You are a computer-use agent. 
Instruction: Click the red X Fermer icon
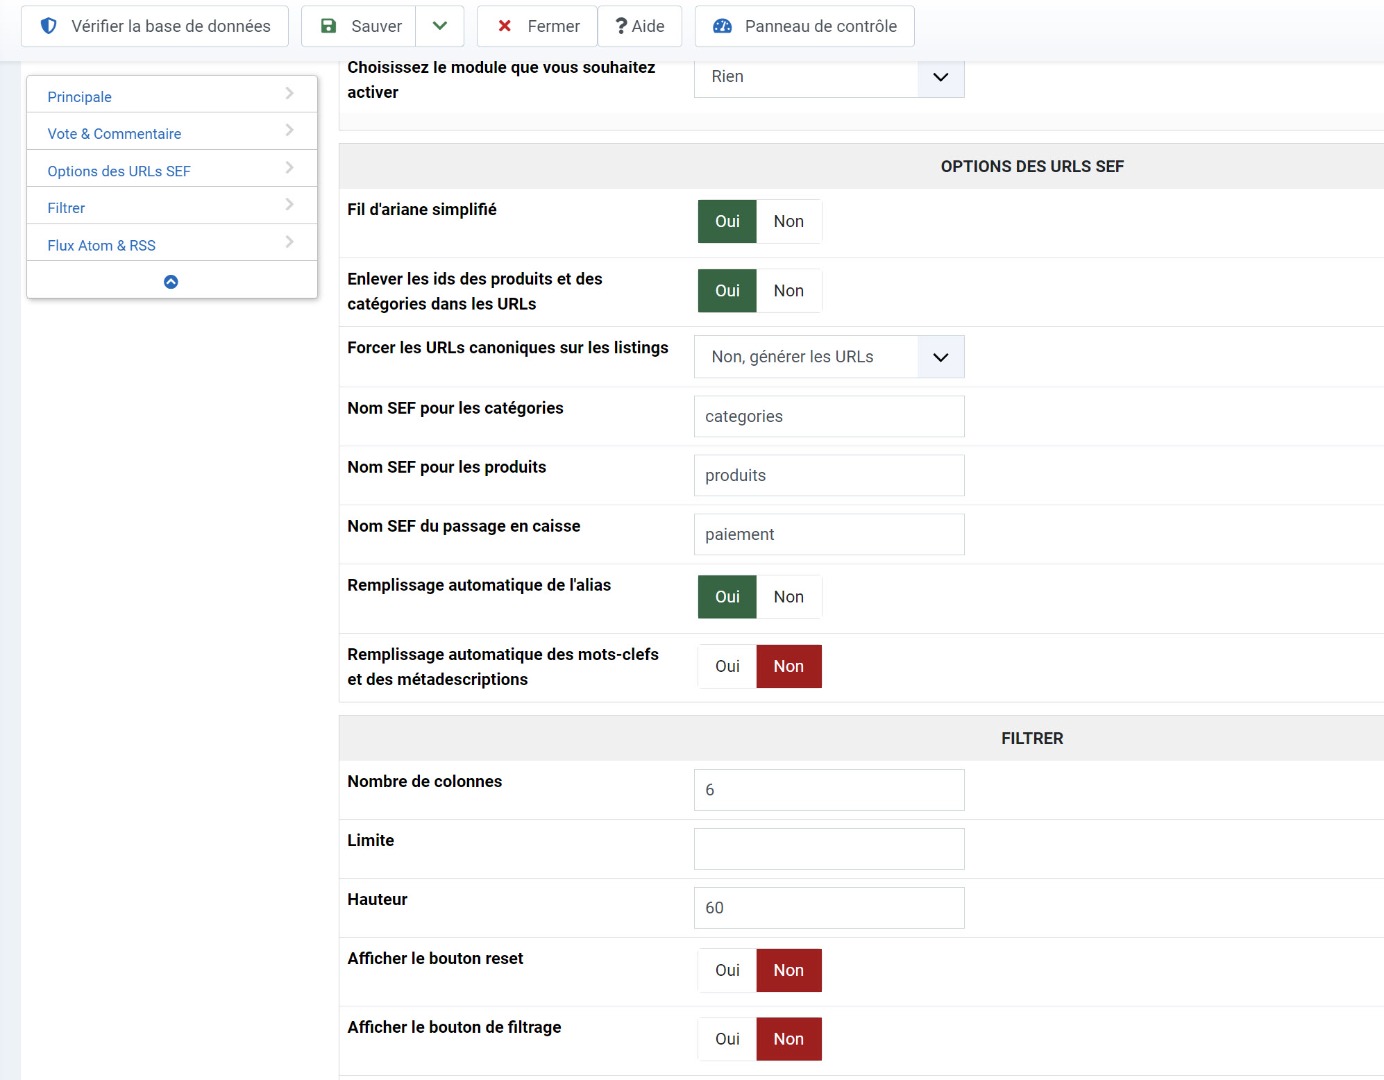(x=505, y=26)
